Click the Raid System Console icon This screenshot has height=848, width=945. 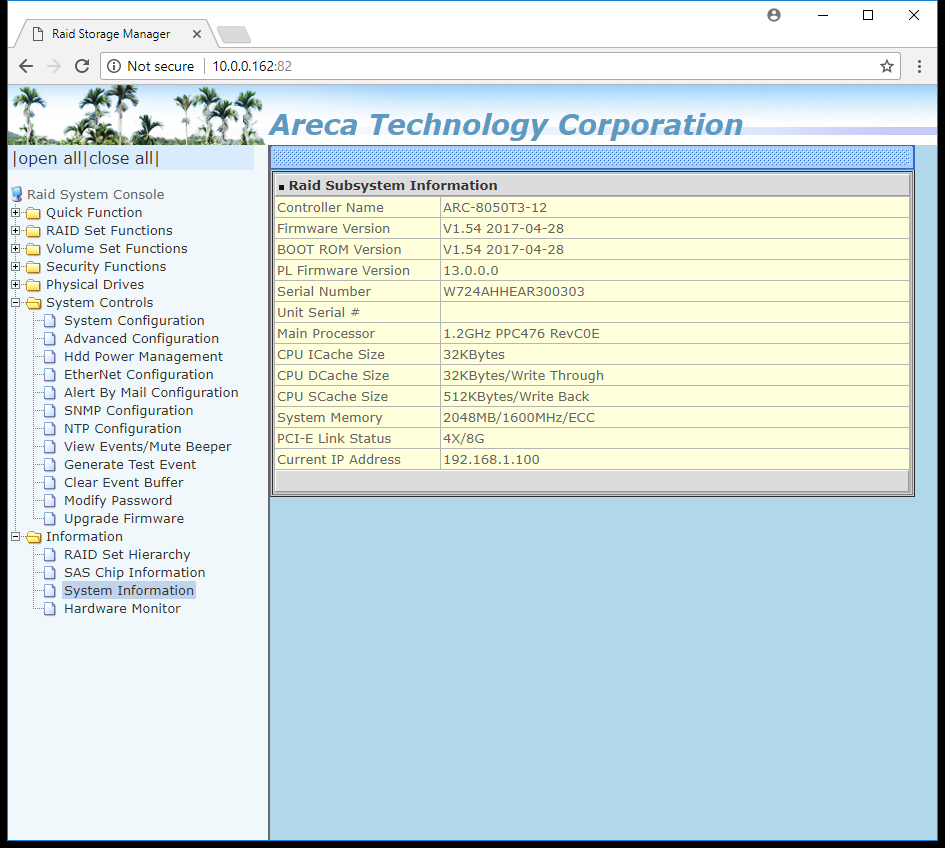coord(17,194)
